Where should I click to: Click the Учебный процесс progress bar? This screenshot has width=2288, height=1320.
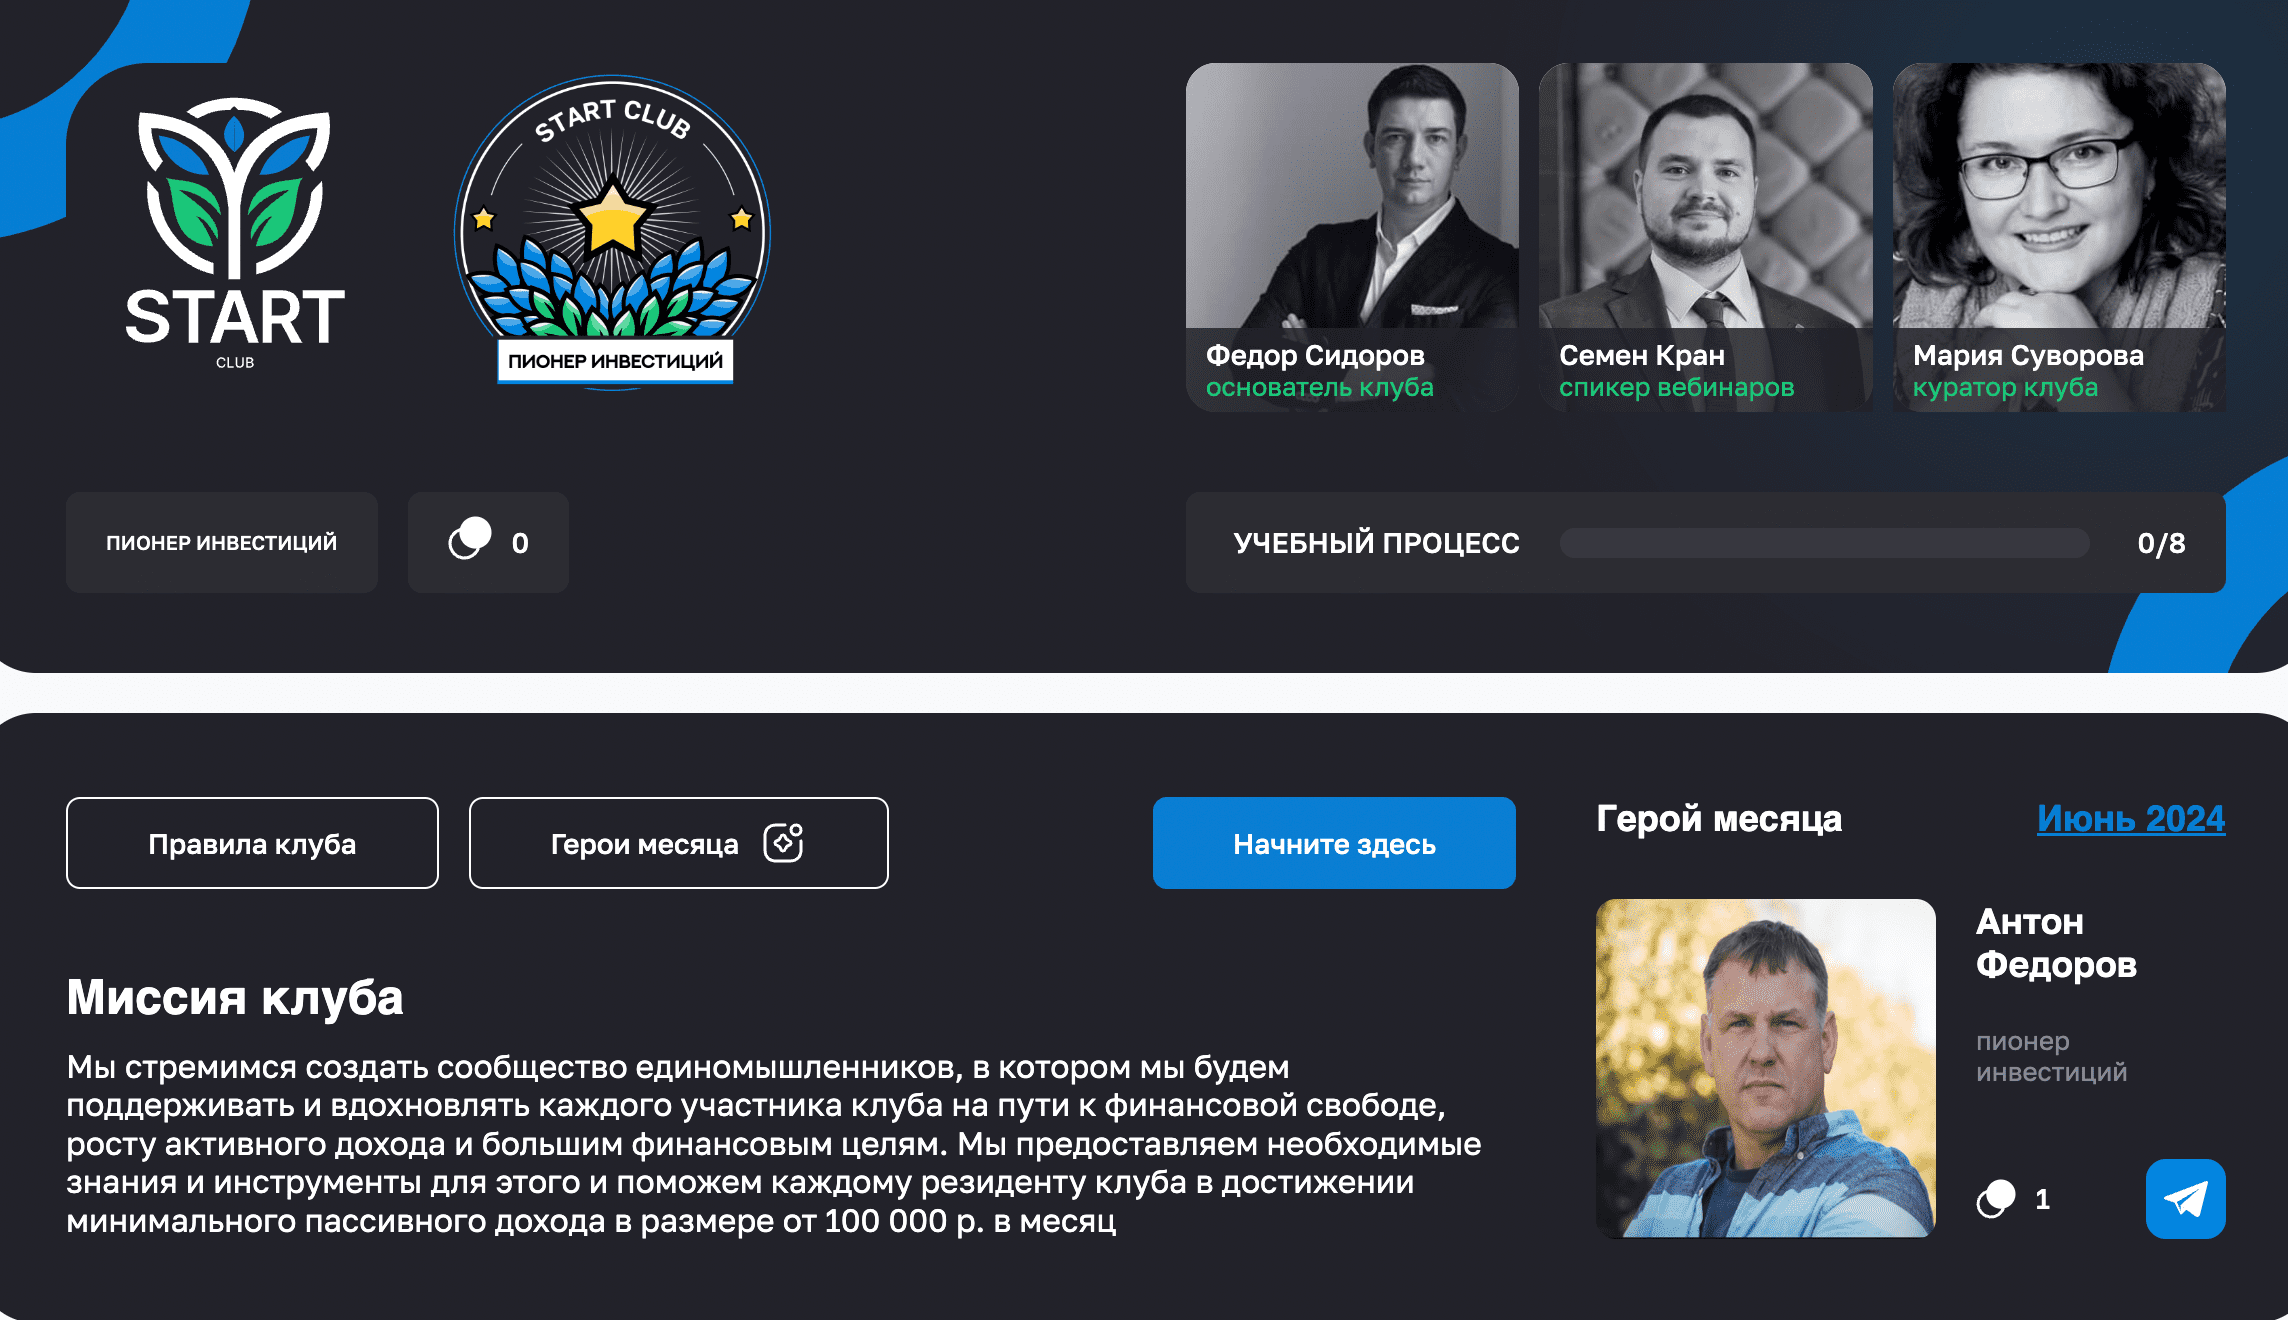(1824, 543)
